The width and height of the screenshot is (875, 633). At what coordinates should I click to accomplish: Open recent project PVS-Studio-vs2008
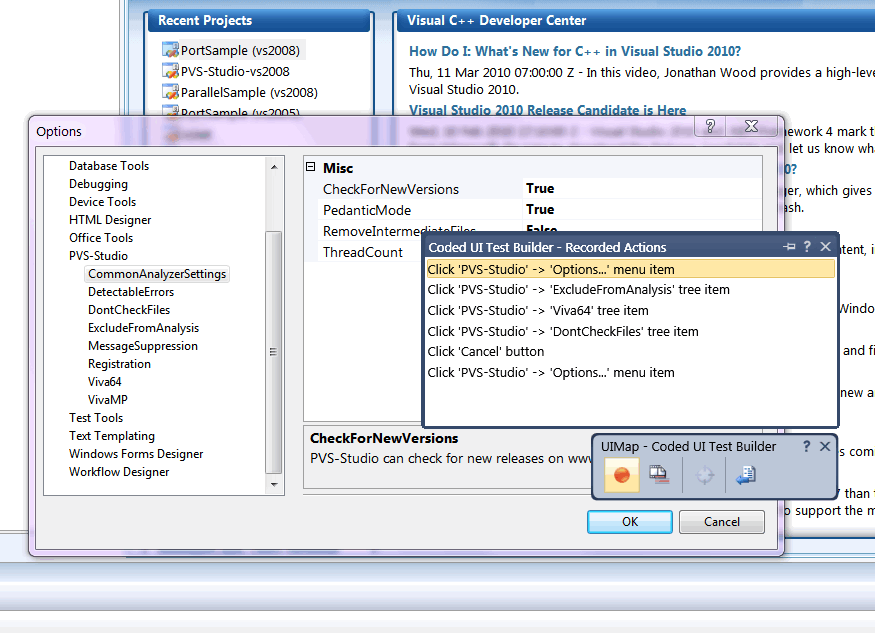[235, 71]
